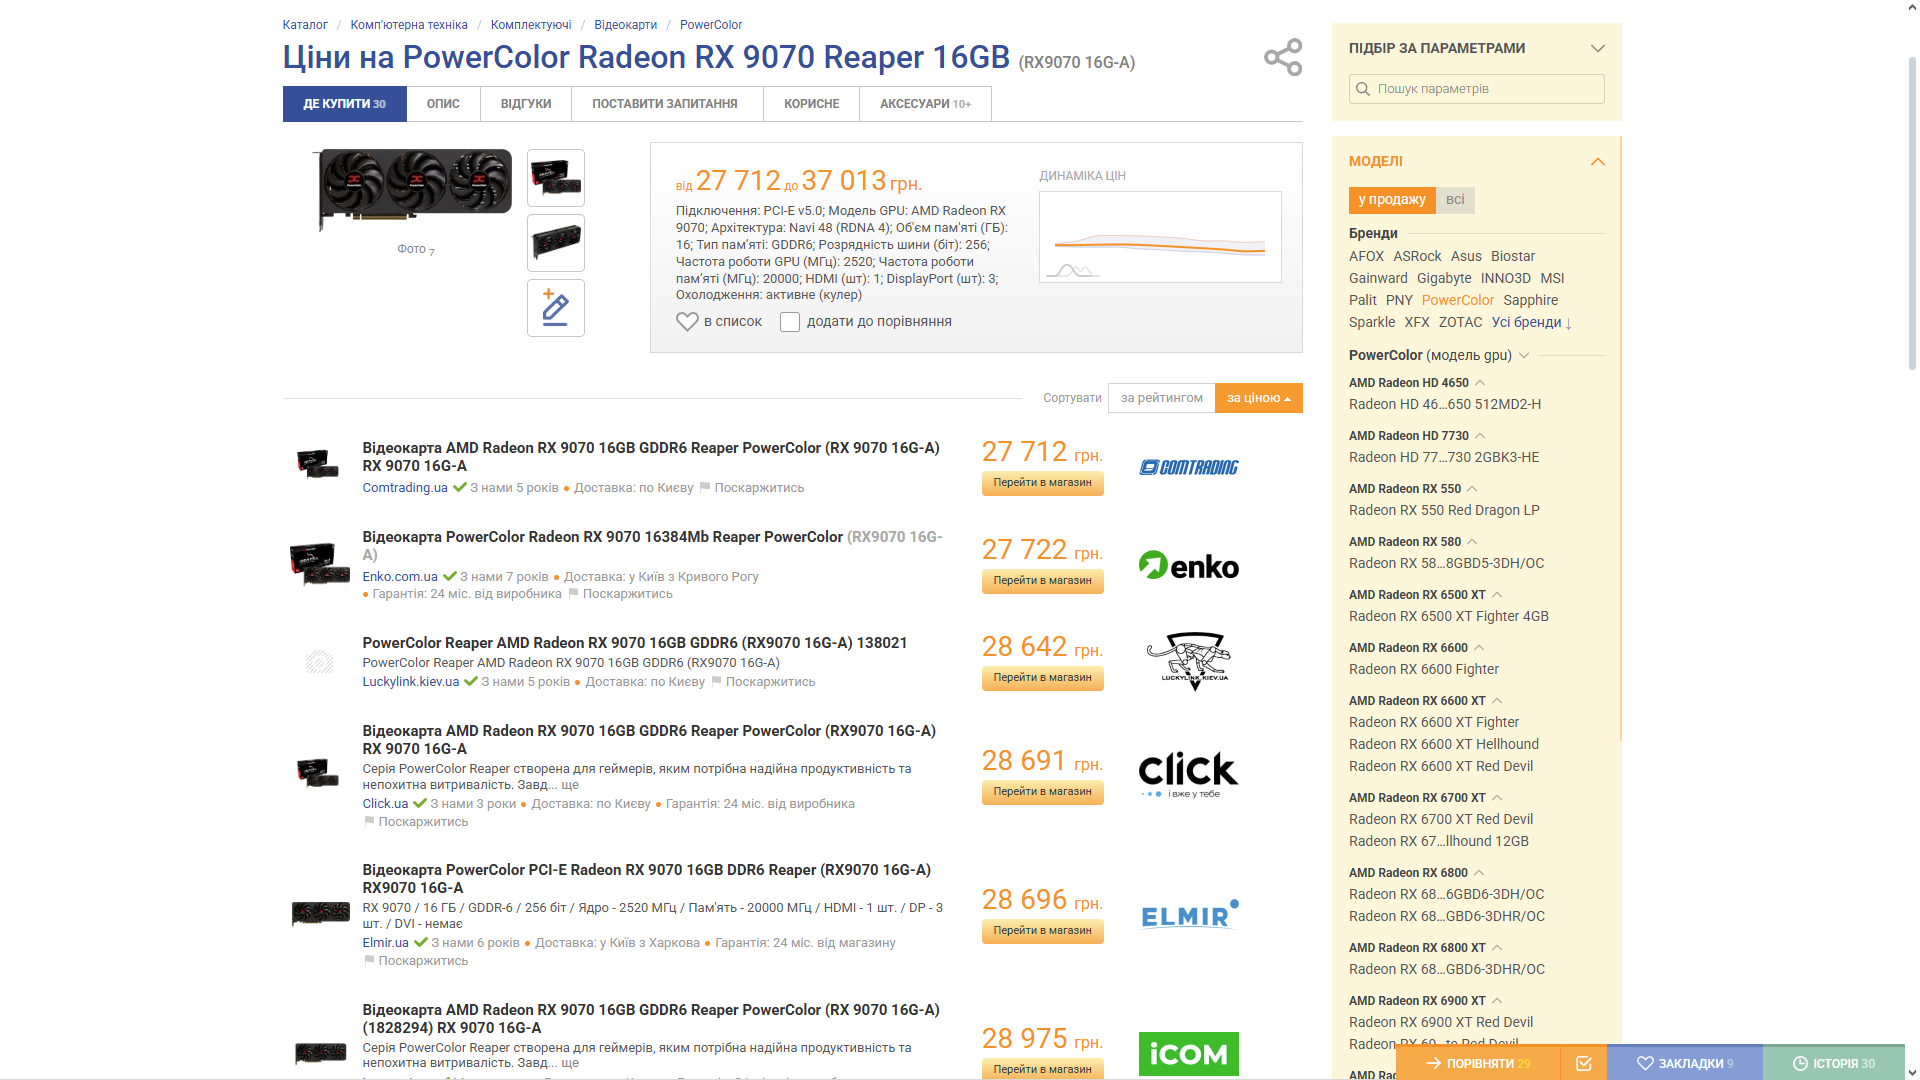Click the 'Пошук параметрів' search field
This screenshot has width=1920, height=1080.
point(1477,89)
